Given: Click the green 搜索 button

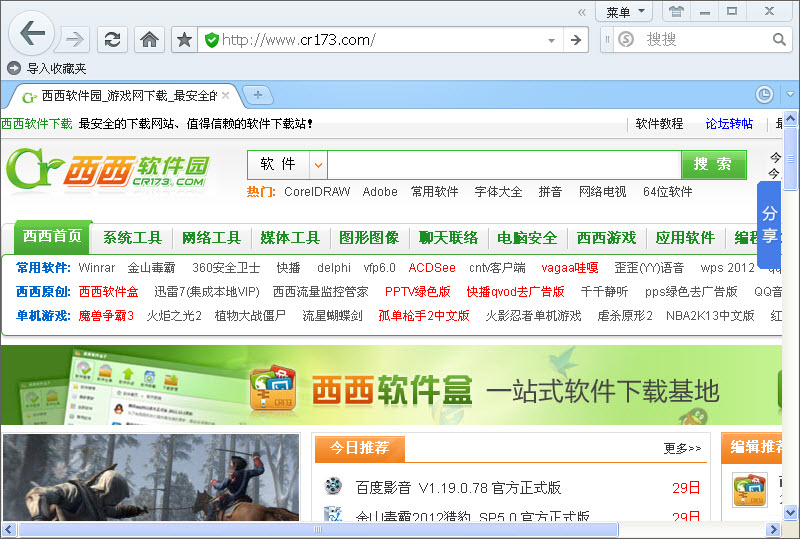Looking at the screenshot, I should tap(713, 164).
